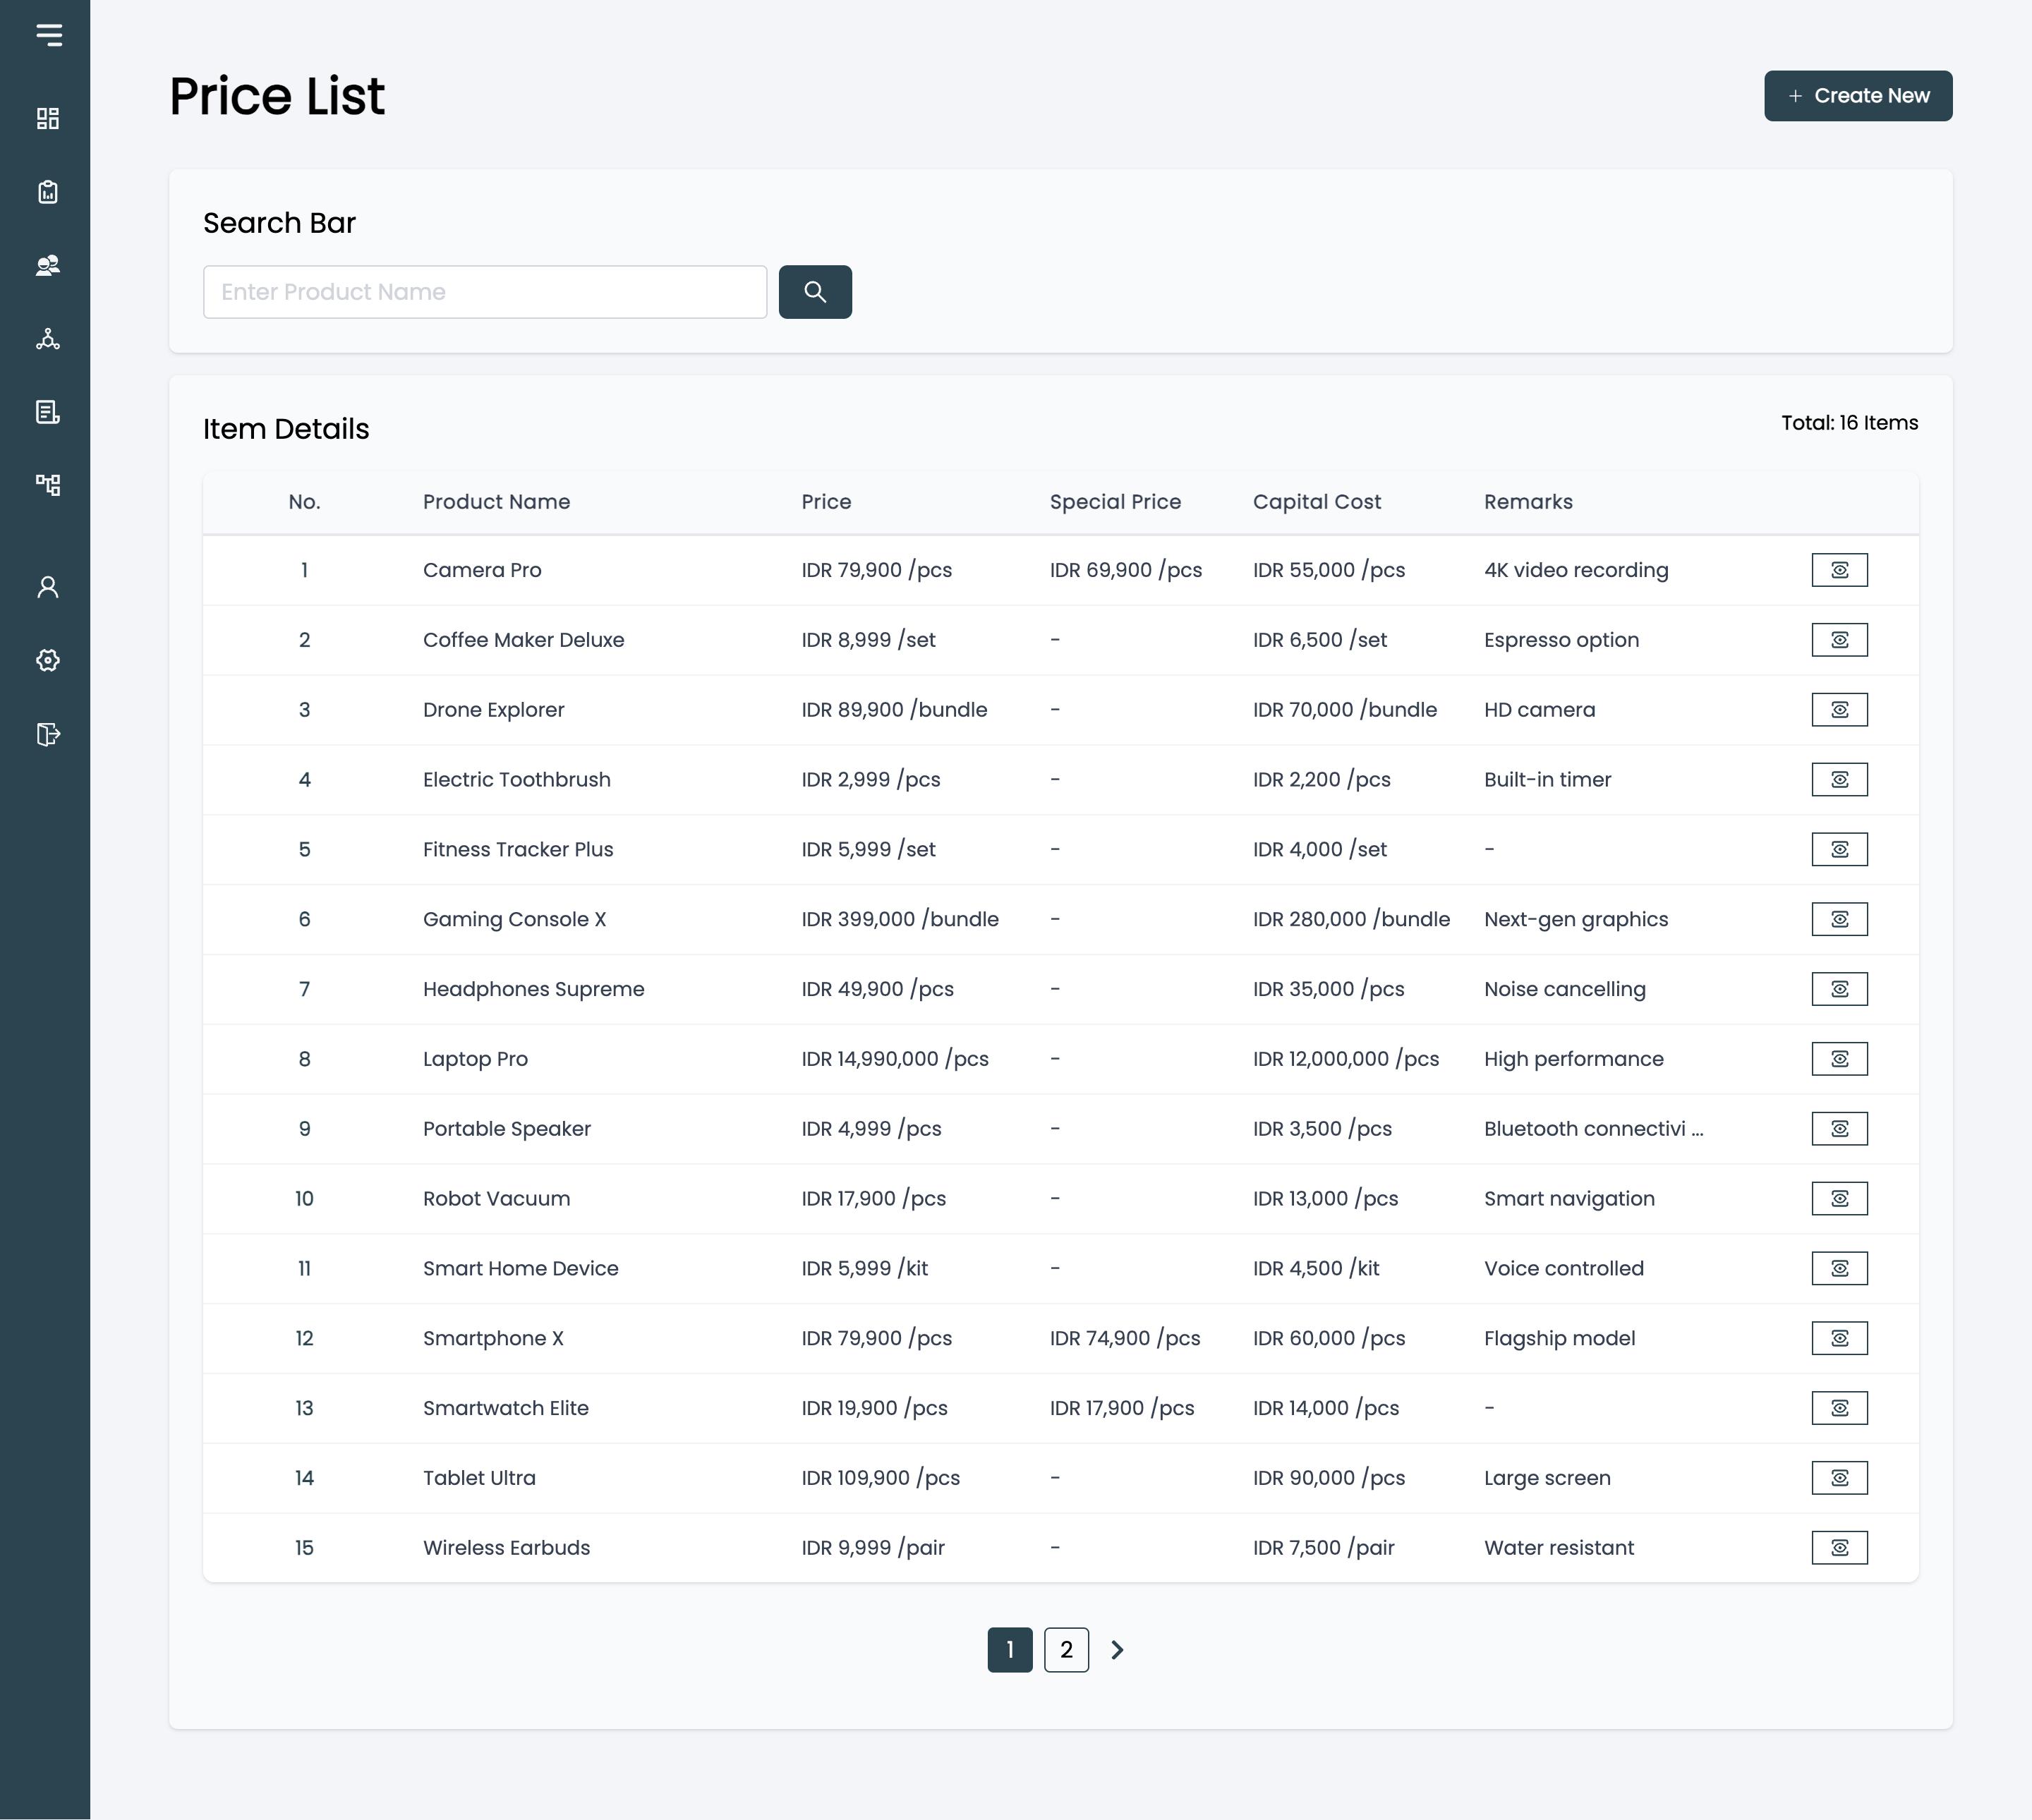View details of Smartwatch Elite row
Viewport: 2032px width, 1820px height.
pyautogui.click(x=1839, y=1408)
